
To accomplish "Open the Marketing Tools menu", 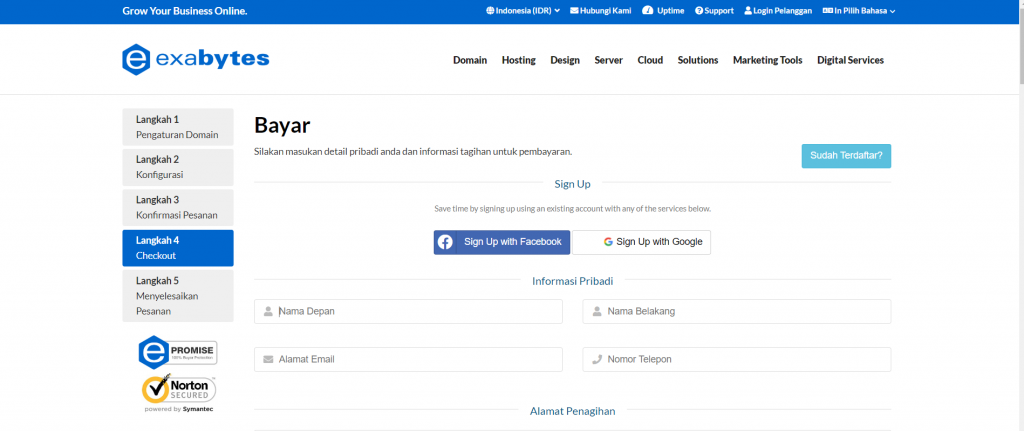I will coord(768,60).
